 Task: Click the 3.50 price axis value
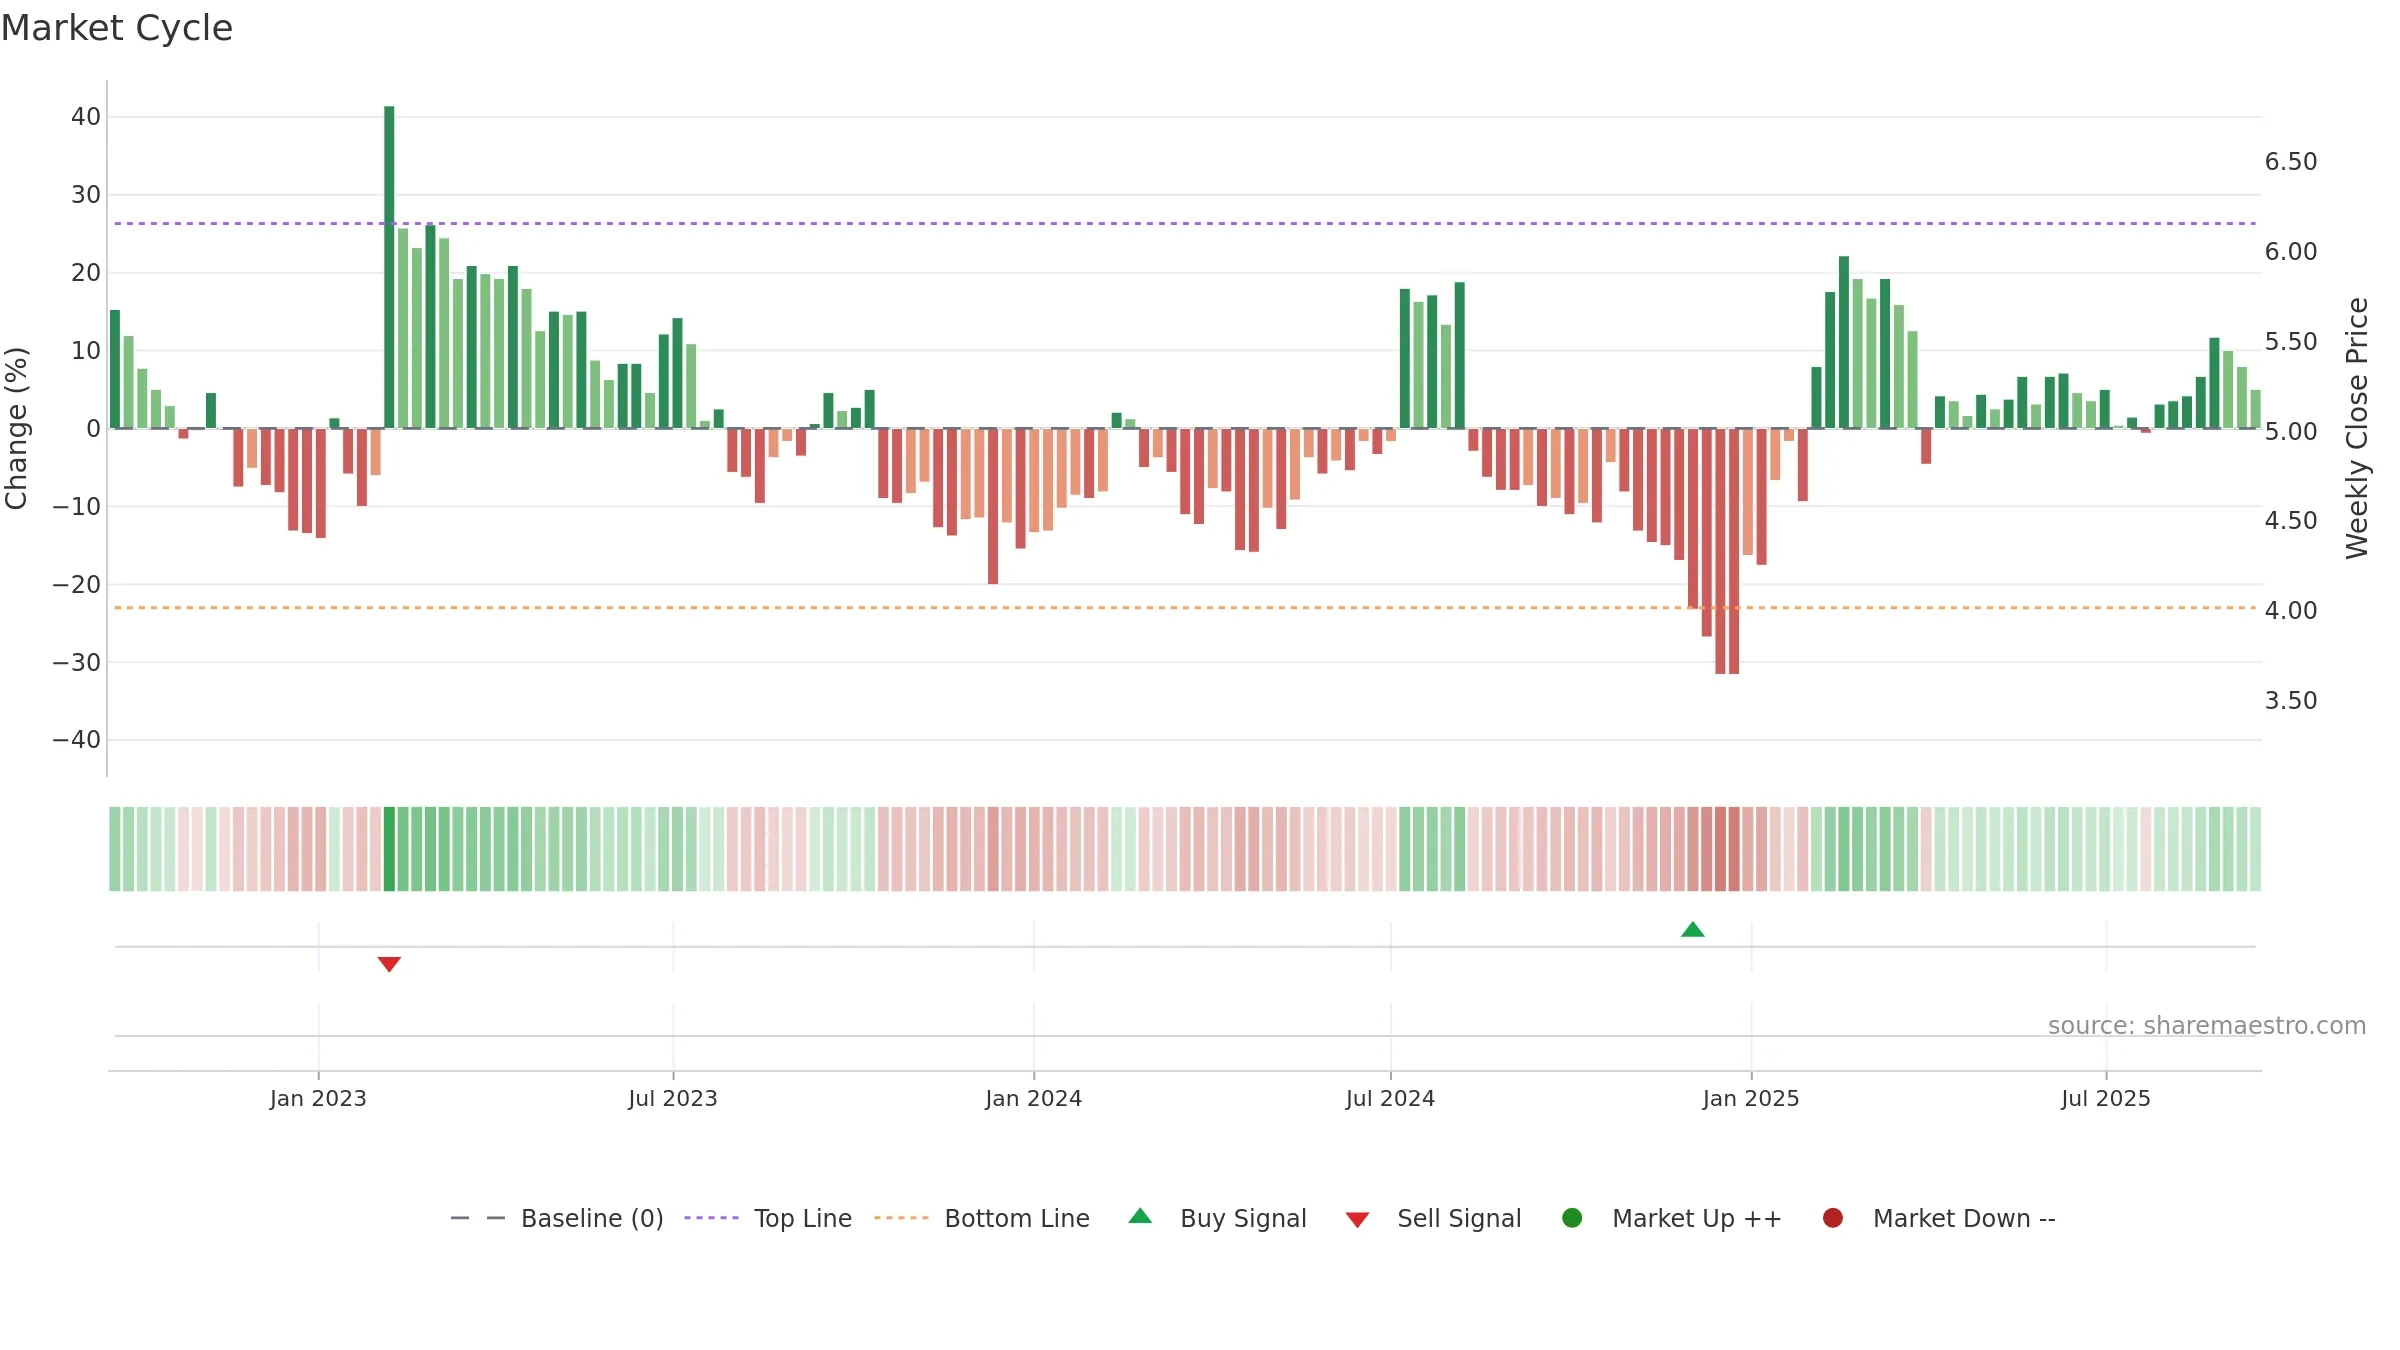[x=2291, y=701]
